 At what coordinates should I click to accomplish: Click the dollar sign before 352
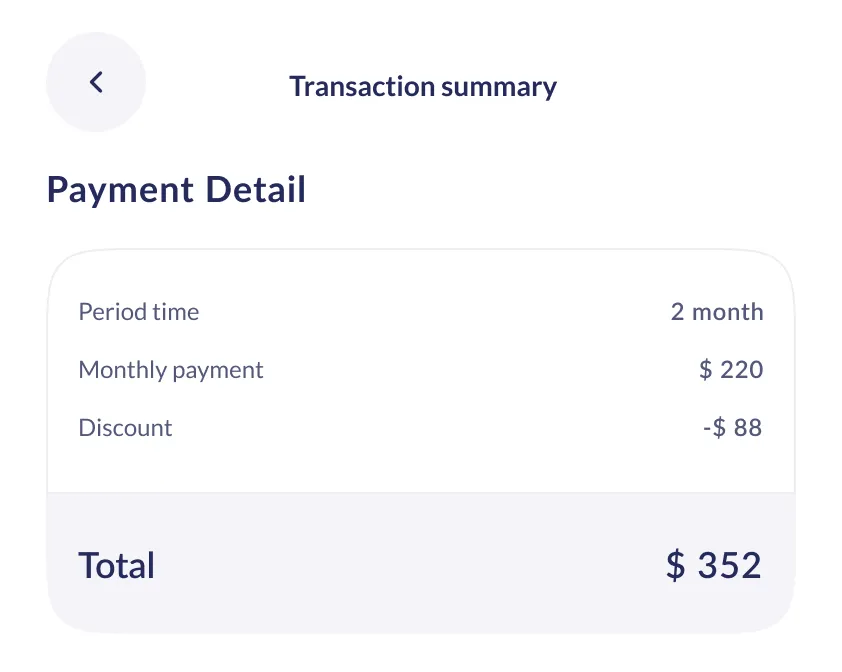click(676, 566)
